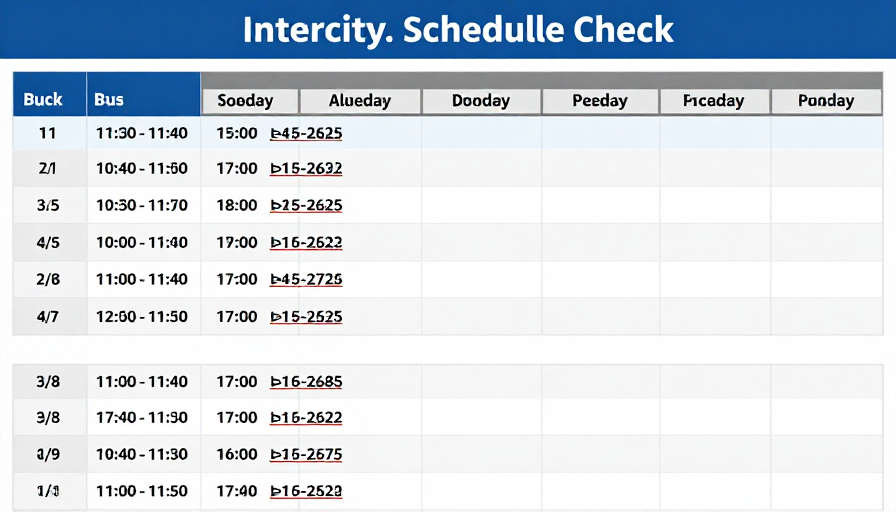Open the ⊳16-2685 link
The height and width of the screenshot is (512, 896).
306,382
